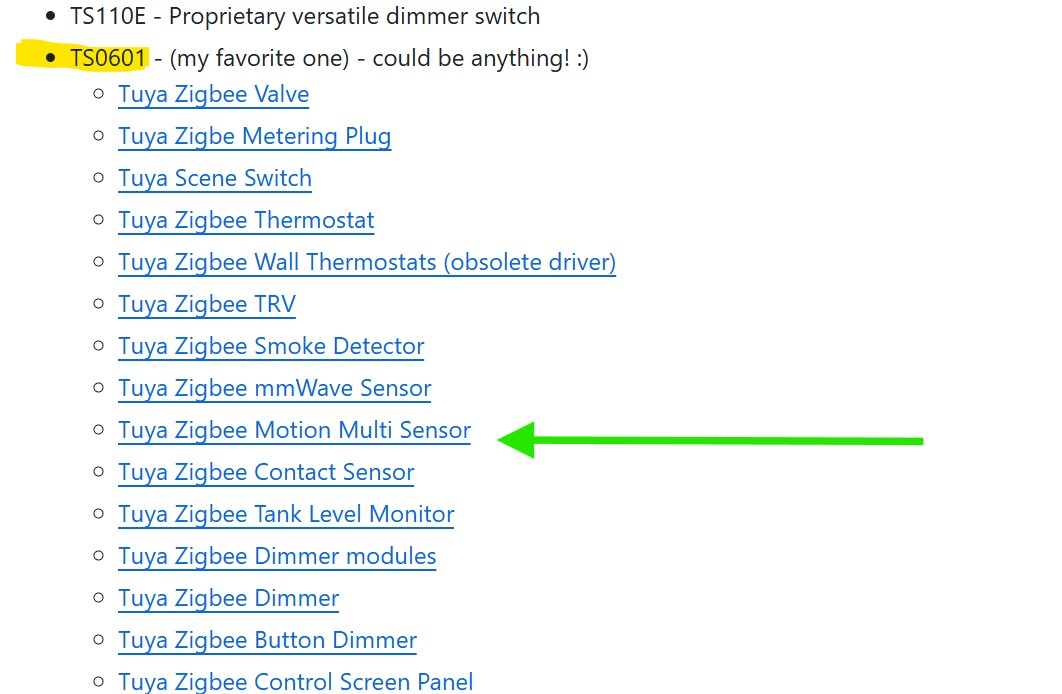The width and height of the screenshot is (1062, 694).
Task: Click the green arrow pointing at Motion Multi Sensor
Action: click(x=710, y=440)
